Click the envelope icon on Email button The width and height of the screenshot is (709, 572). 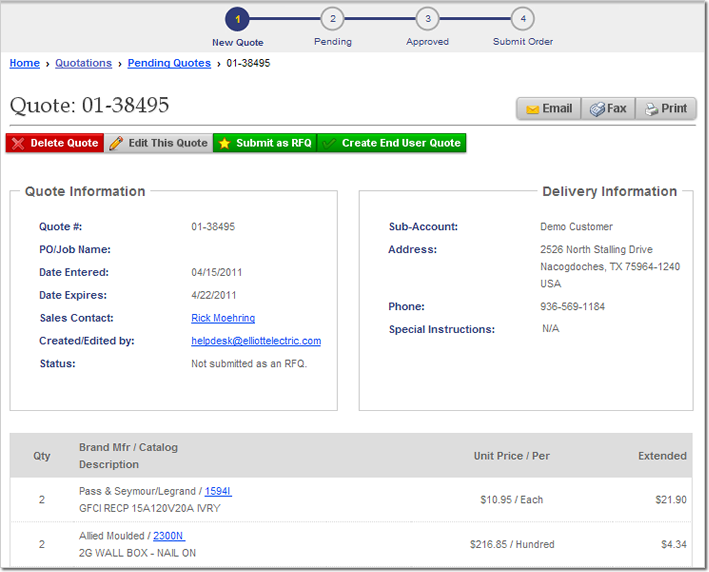coord(533,109)
